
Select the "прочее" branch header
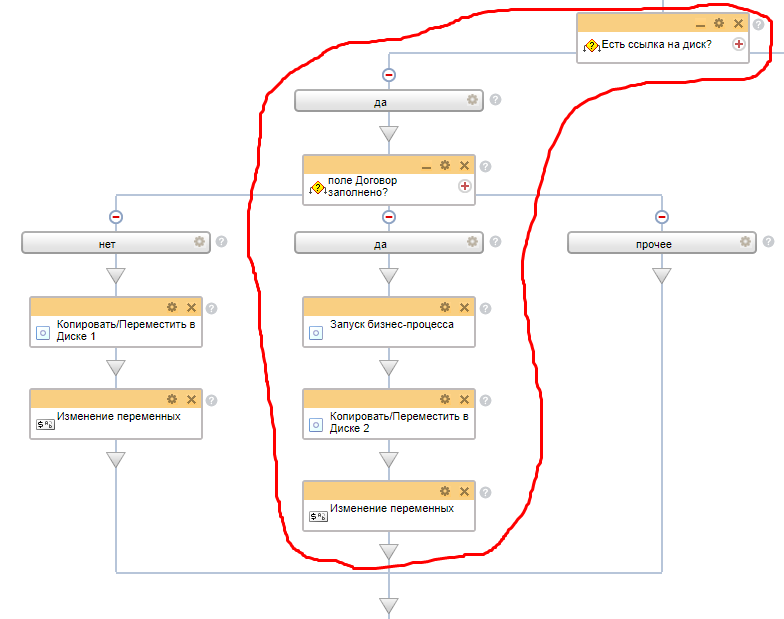point(650,242)
